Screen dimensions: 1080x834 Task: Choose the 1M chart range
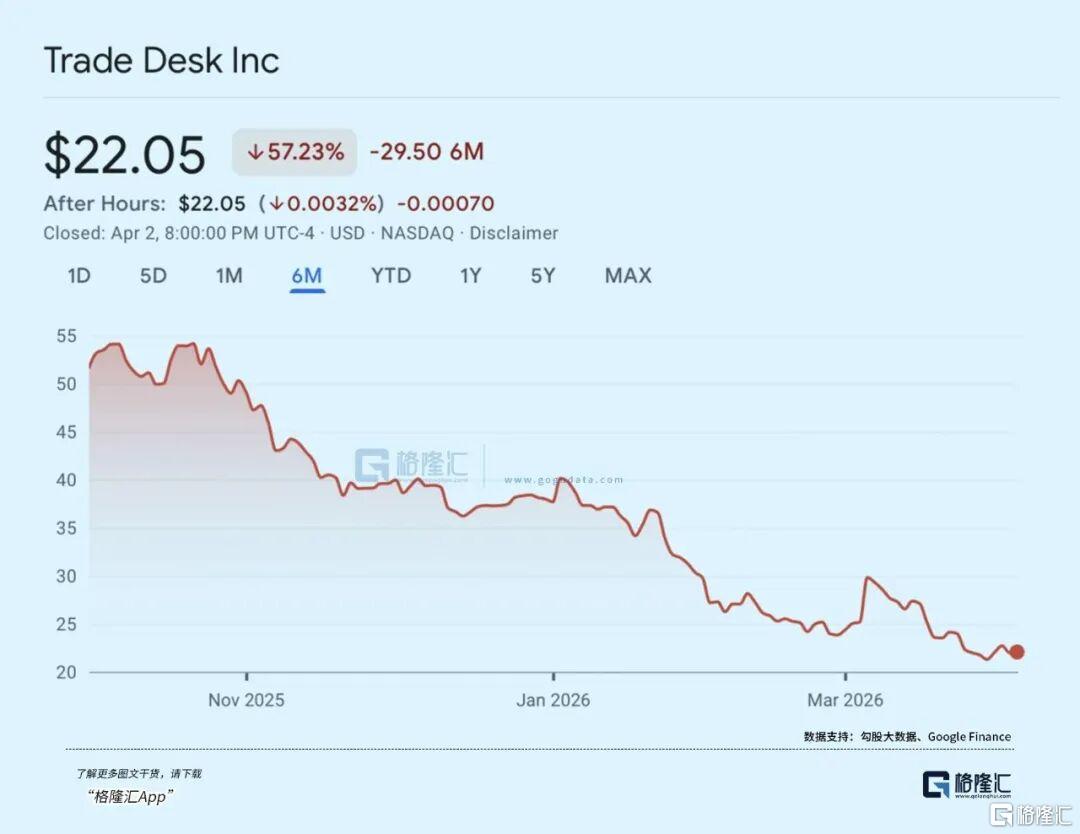[229, 276]
